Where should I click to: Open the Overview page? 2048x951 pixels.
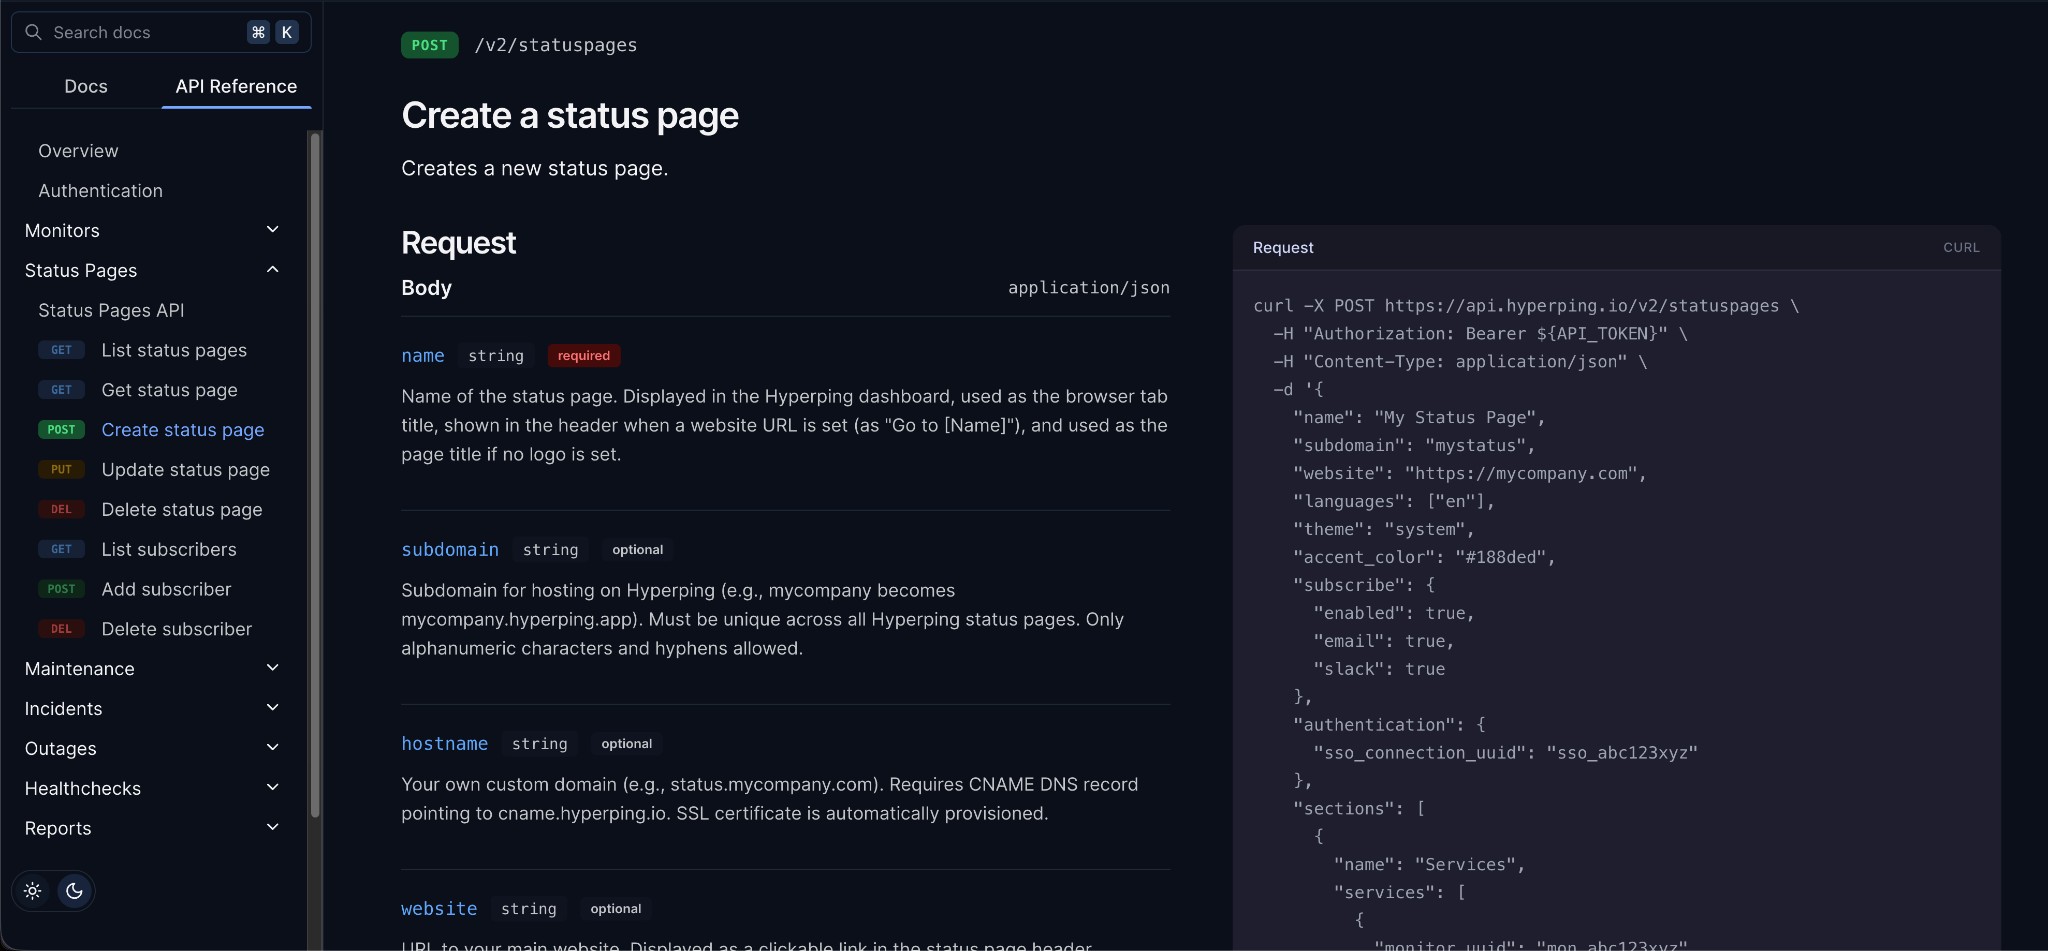click(78, 150)
